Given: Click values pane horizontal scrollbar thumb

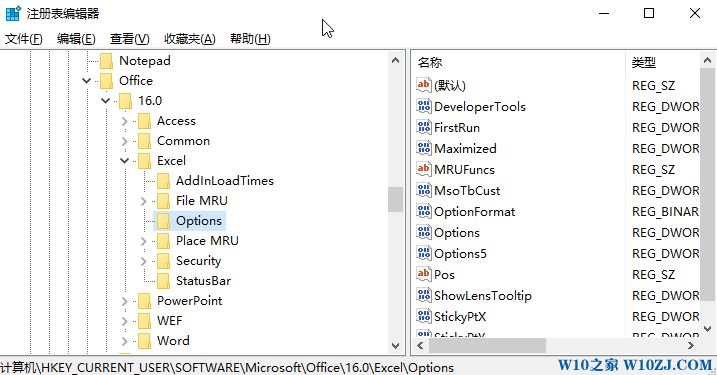Looking at the screenshot, I should pyautogui.click(x=487, y=346).
